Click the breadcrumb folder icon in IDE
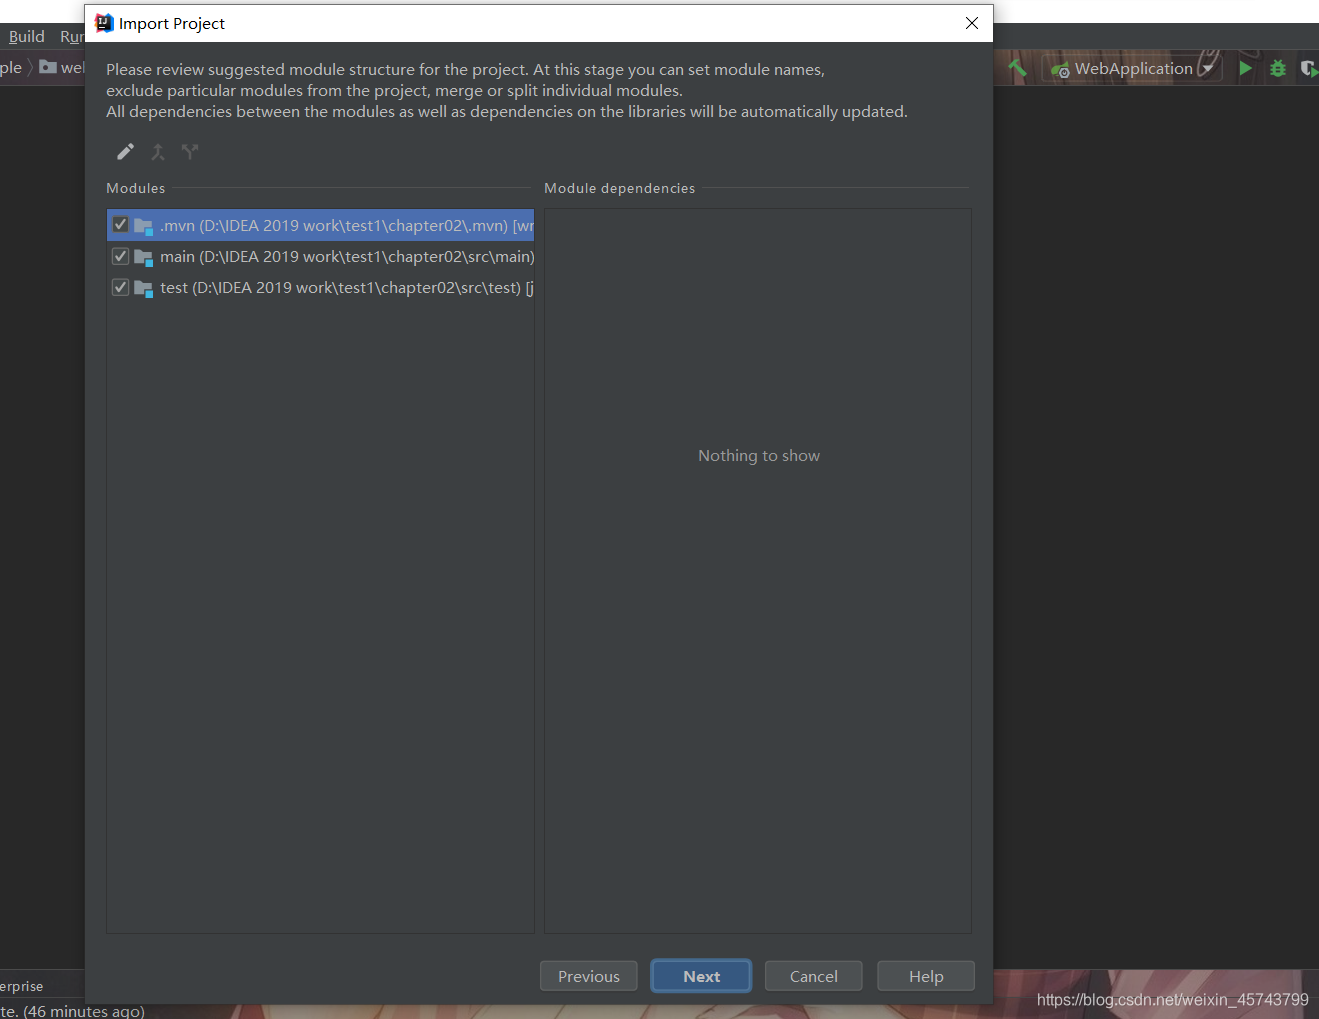1319x1019 pixels. click(x=48, y=67)
